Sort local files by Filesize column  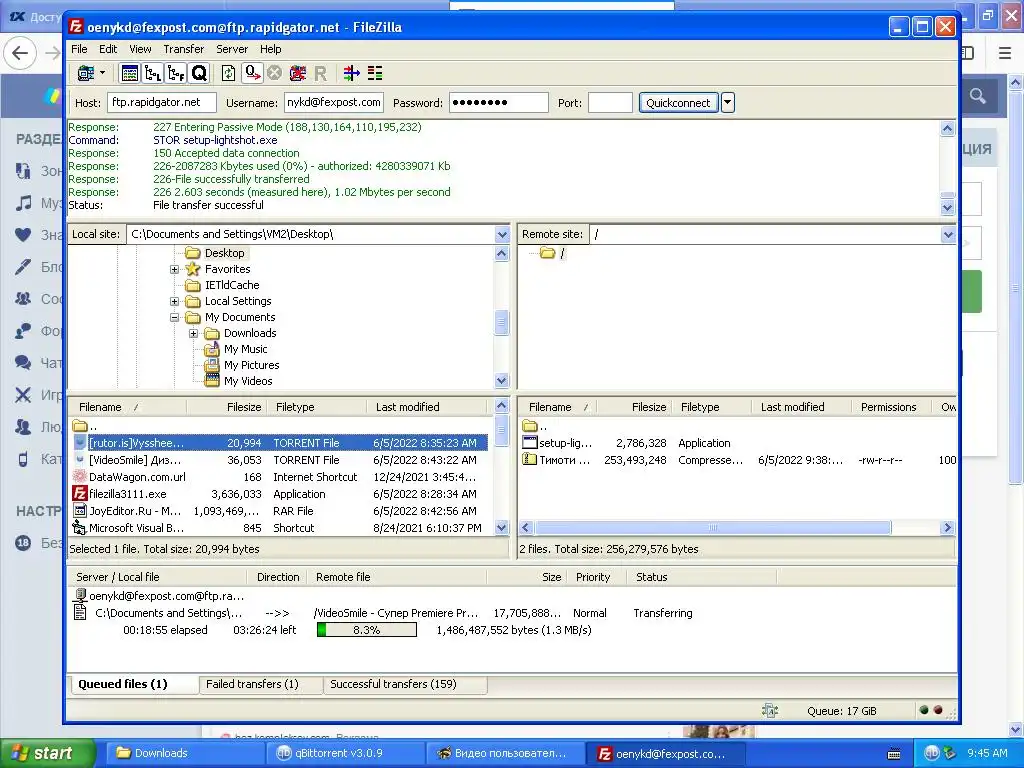225,407
